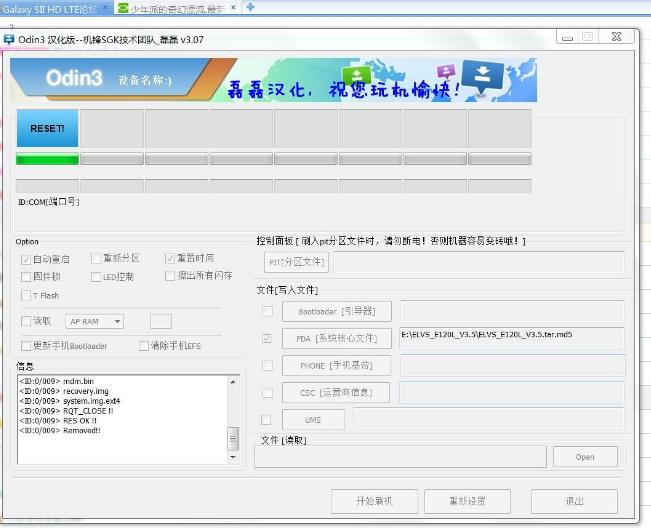This screenshot has width=651, height=528.
Task: Open the AP RAM dropdown
Action: 94,321
